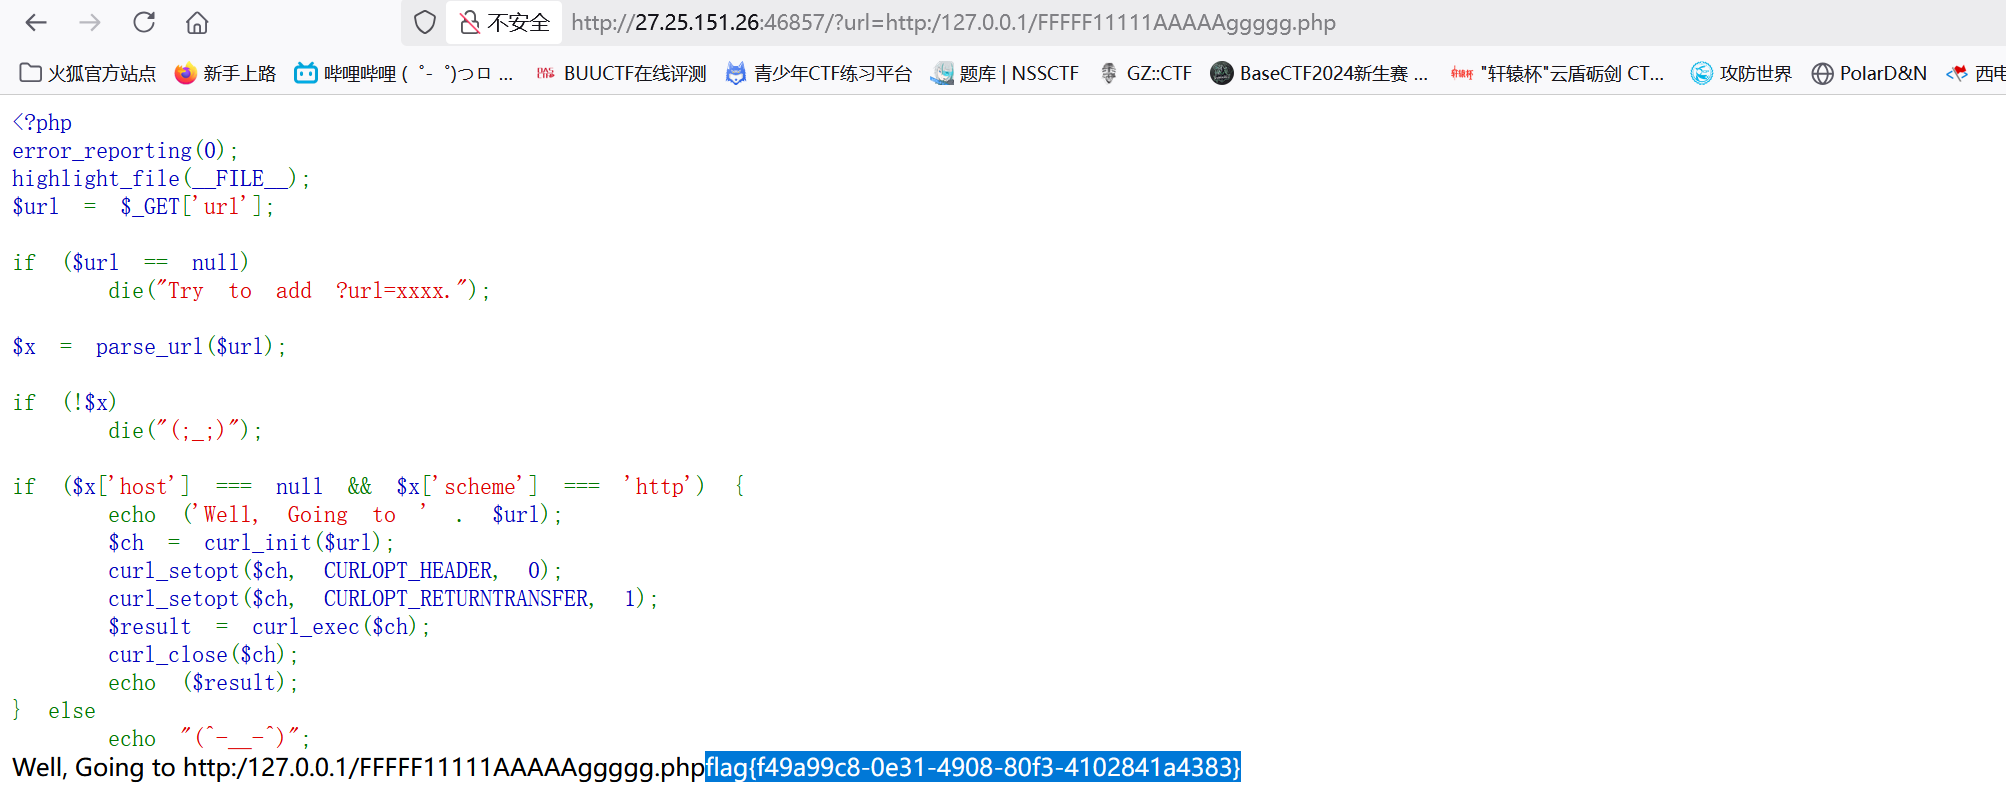Click the insecure connection lock icon
This screenshot has width=2006, height=804.
[470, 22]
